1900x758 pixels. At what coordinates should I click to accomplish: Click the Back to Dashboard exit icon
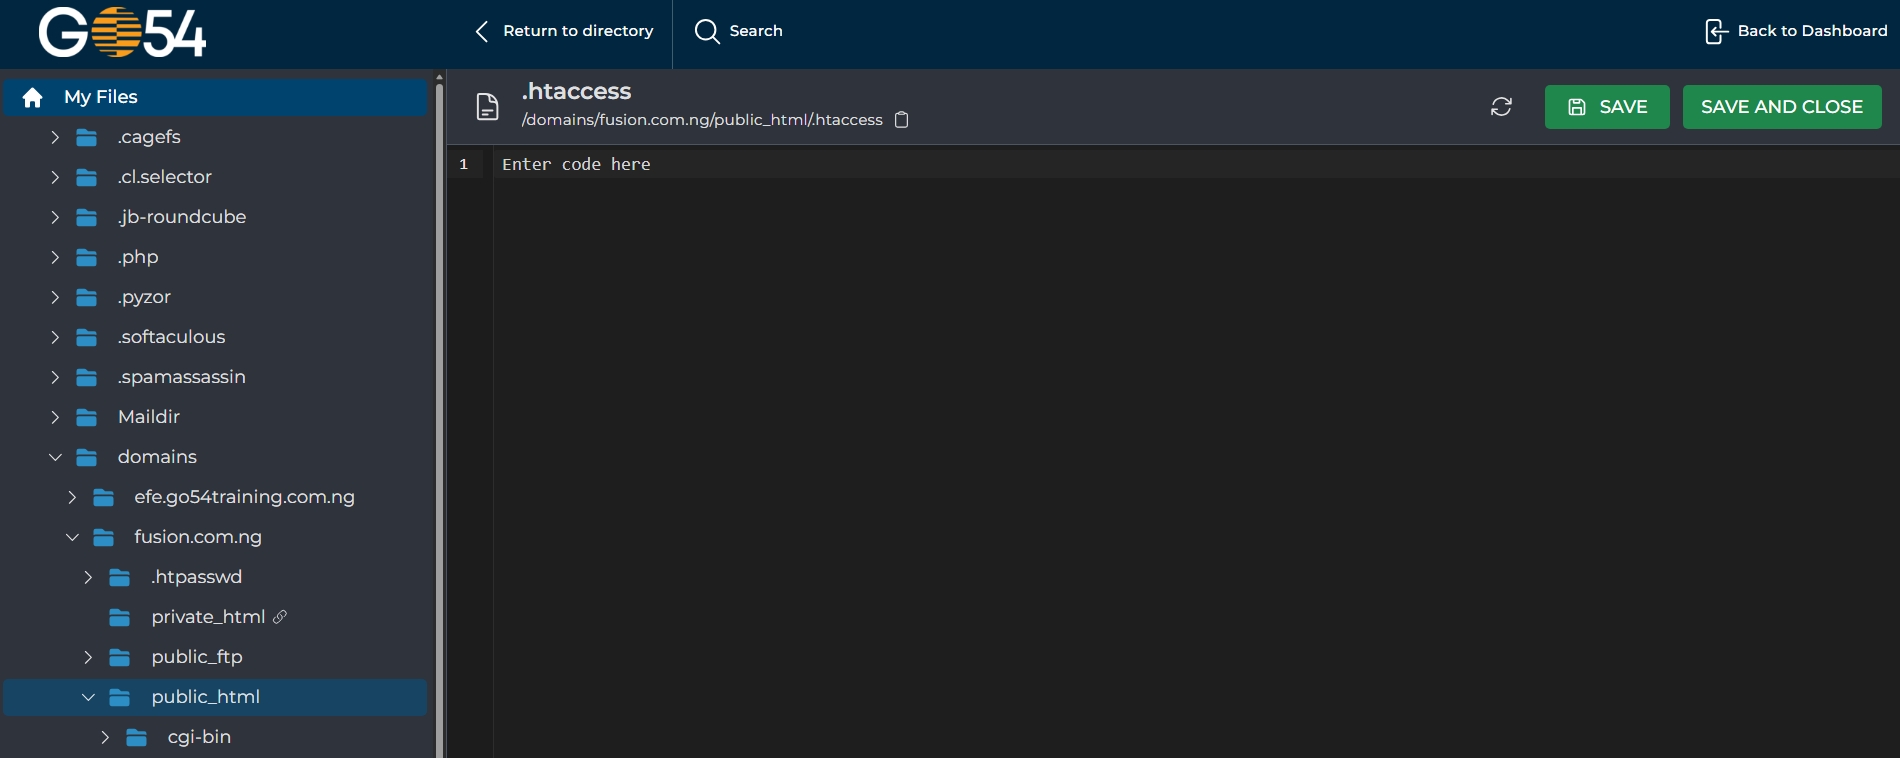click(x=1715, y=31)
